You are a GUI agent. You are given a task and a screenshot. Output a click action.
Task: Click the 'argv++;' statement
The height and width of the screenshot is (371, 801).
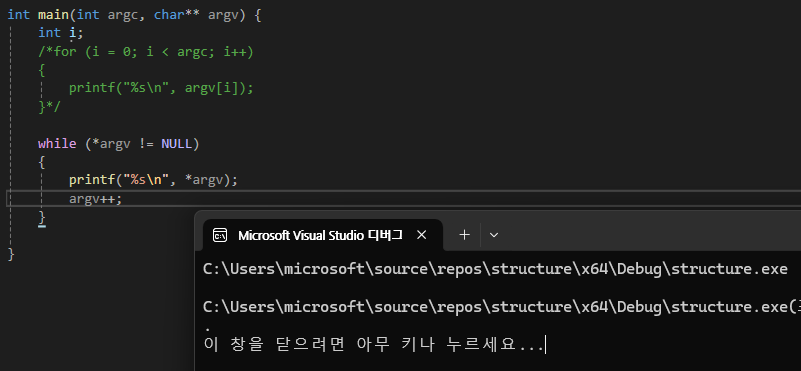(96, 198)
